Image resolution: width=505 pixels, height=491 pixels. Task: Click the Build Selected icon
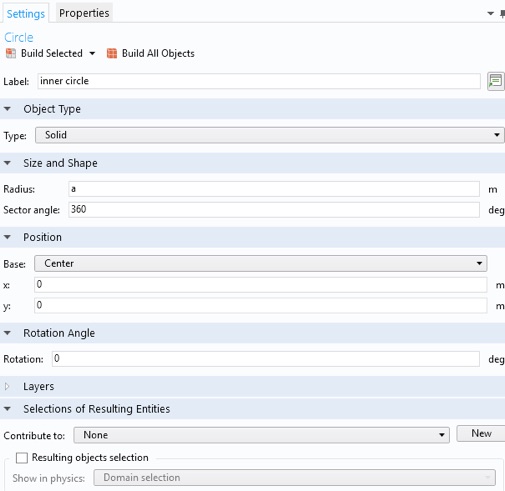tap(11, 53)
